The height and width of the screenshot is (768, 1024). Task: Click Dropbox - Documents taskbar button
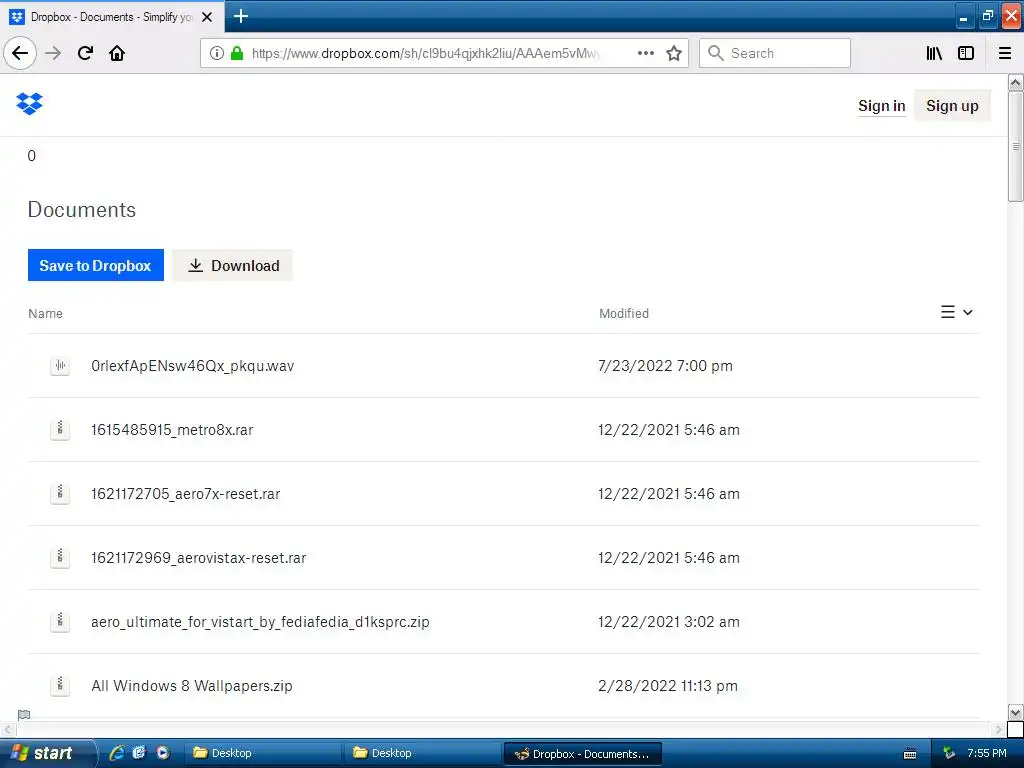583,754
